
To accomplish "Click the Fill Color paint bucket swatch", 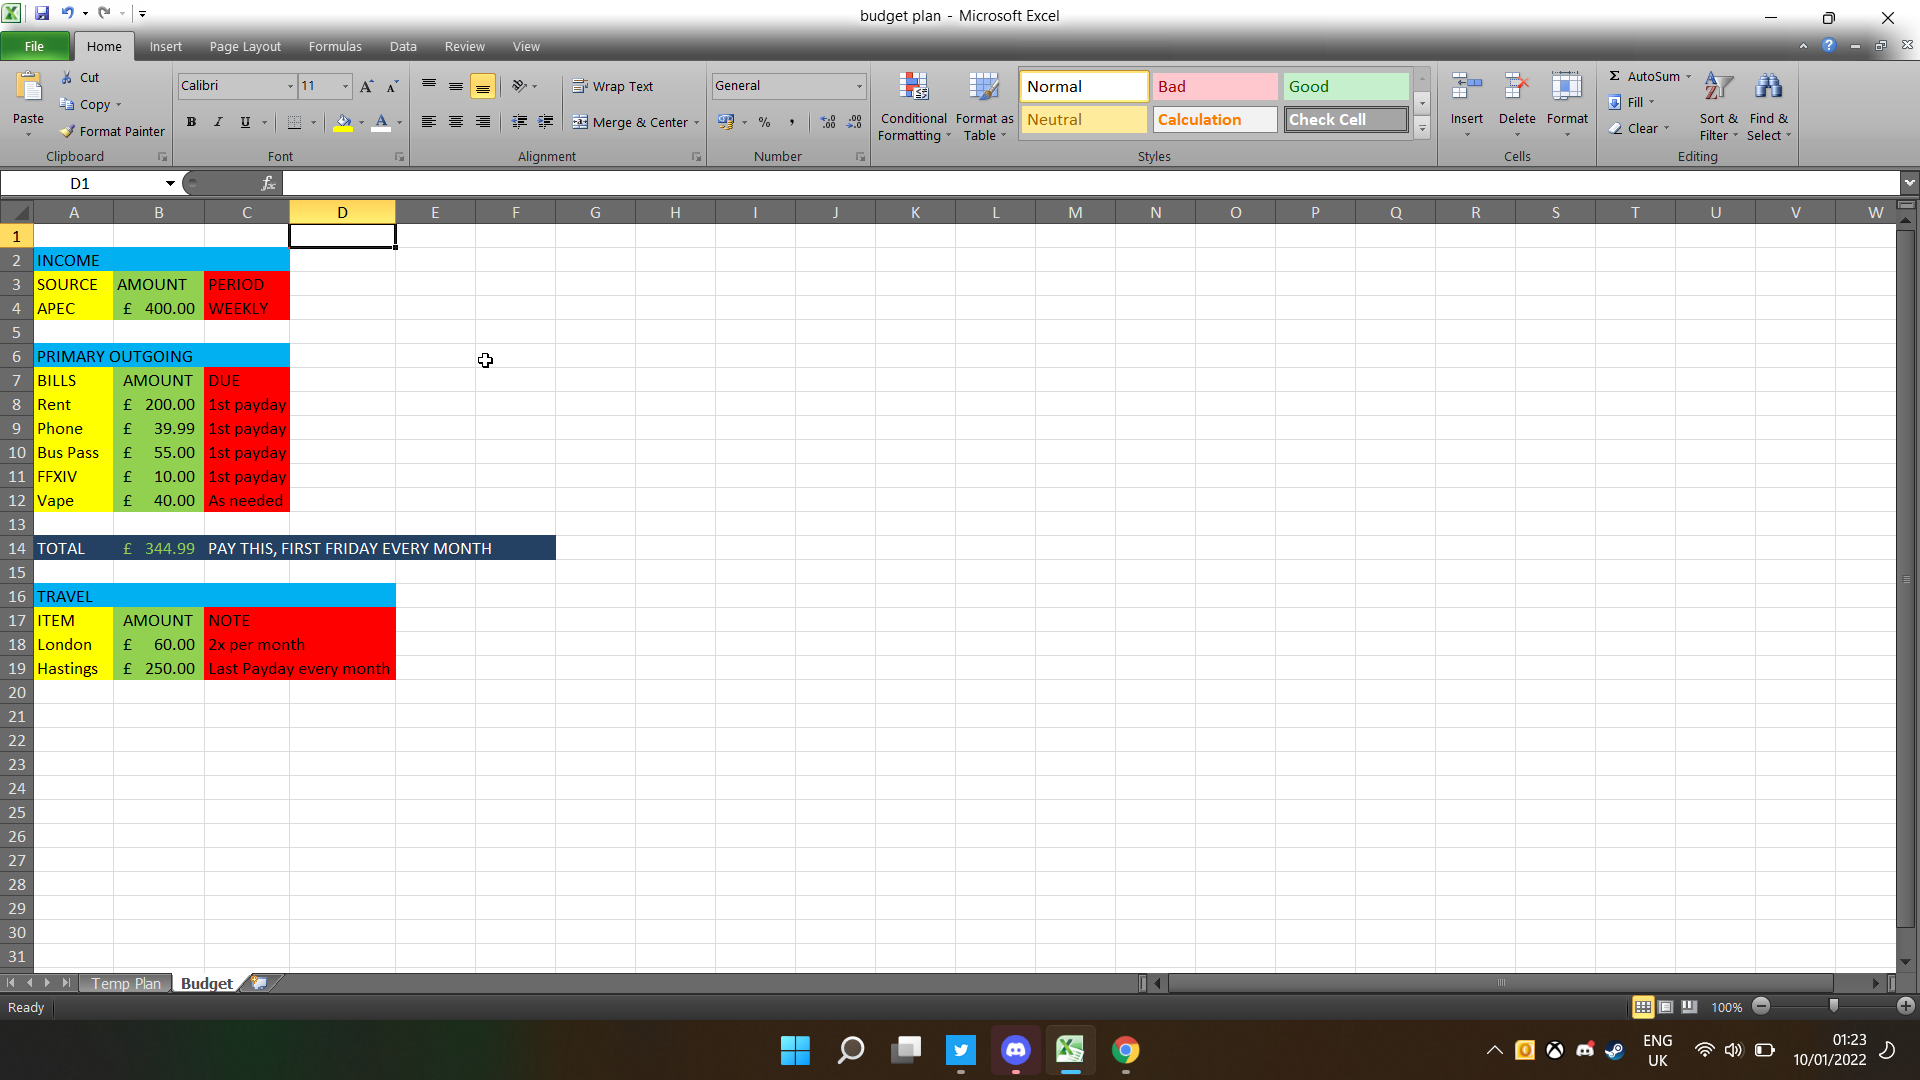I will (x=343, y=122).
